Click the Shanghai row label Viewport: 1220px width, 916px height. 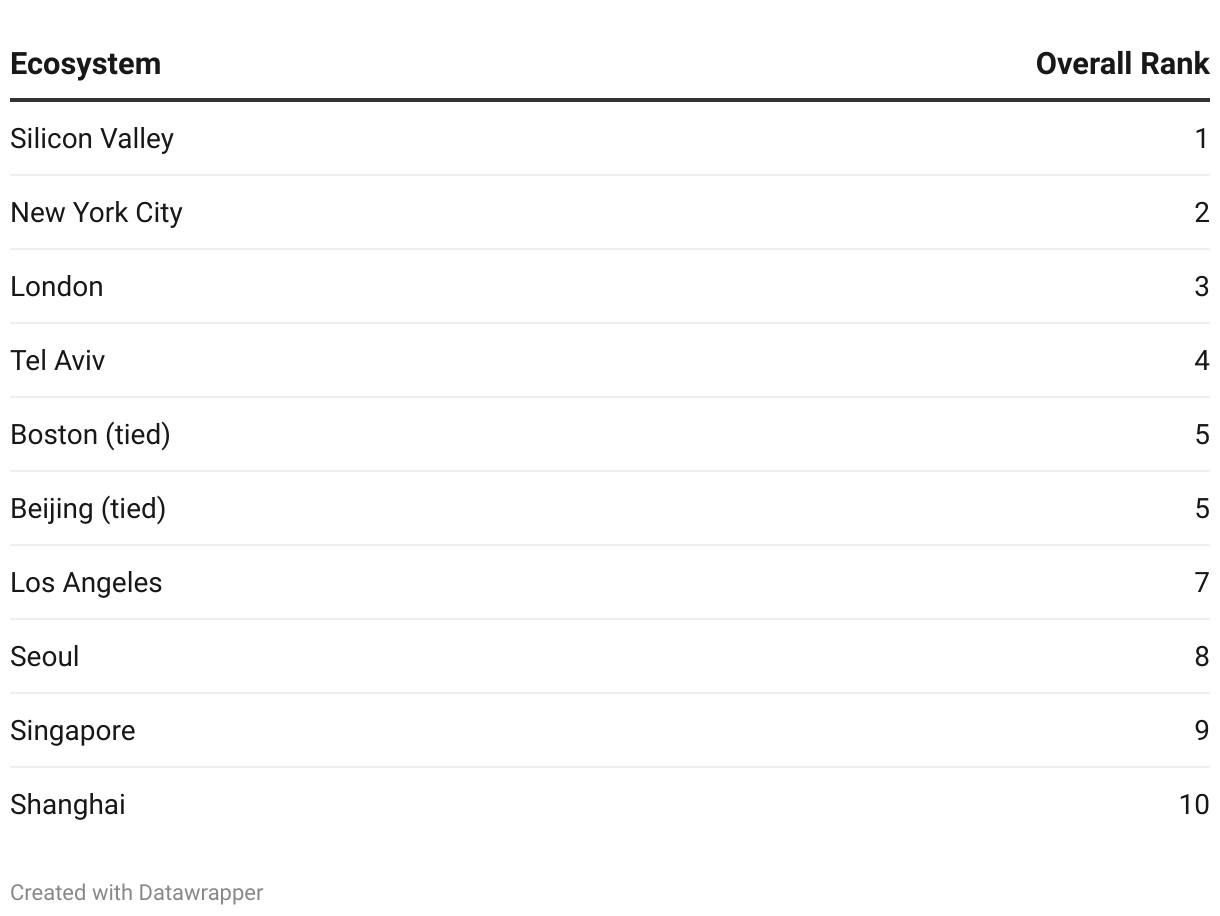coord(68,804)
